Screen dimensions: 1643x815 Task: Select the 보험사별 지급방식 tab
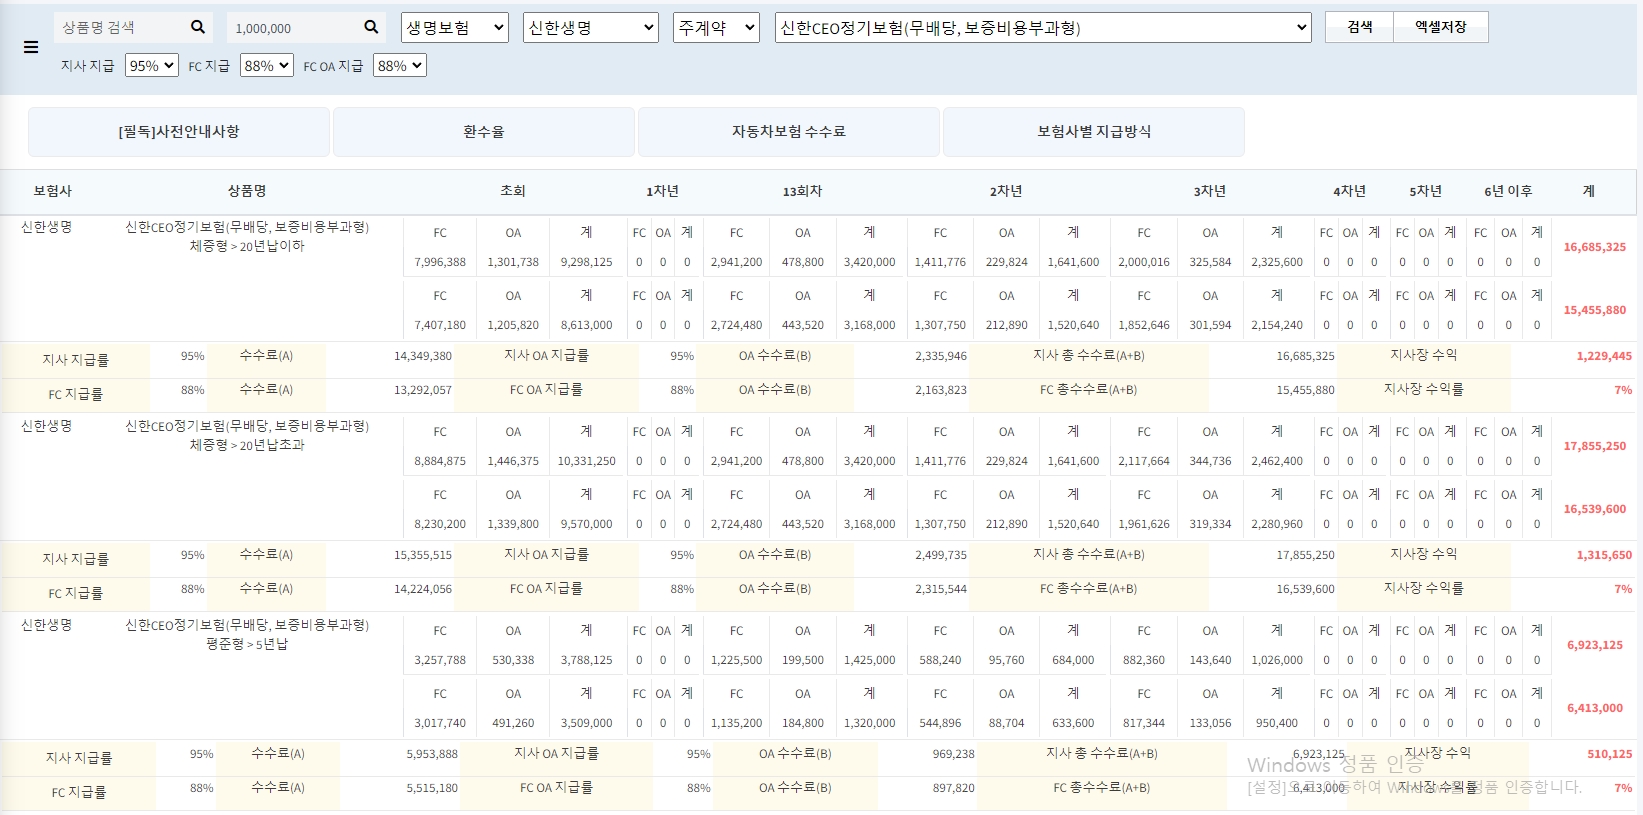click(1094, 132)
